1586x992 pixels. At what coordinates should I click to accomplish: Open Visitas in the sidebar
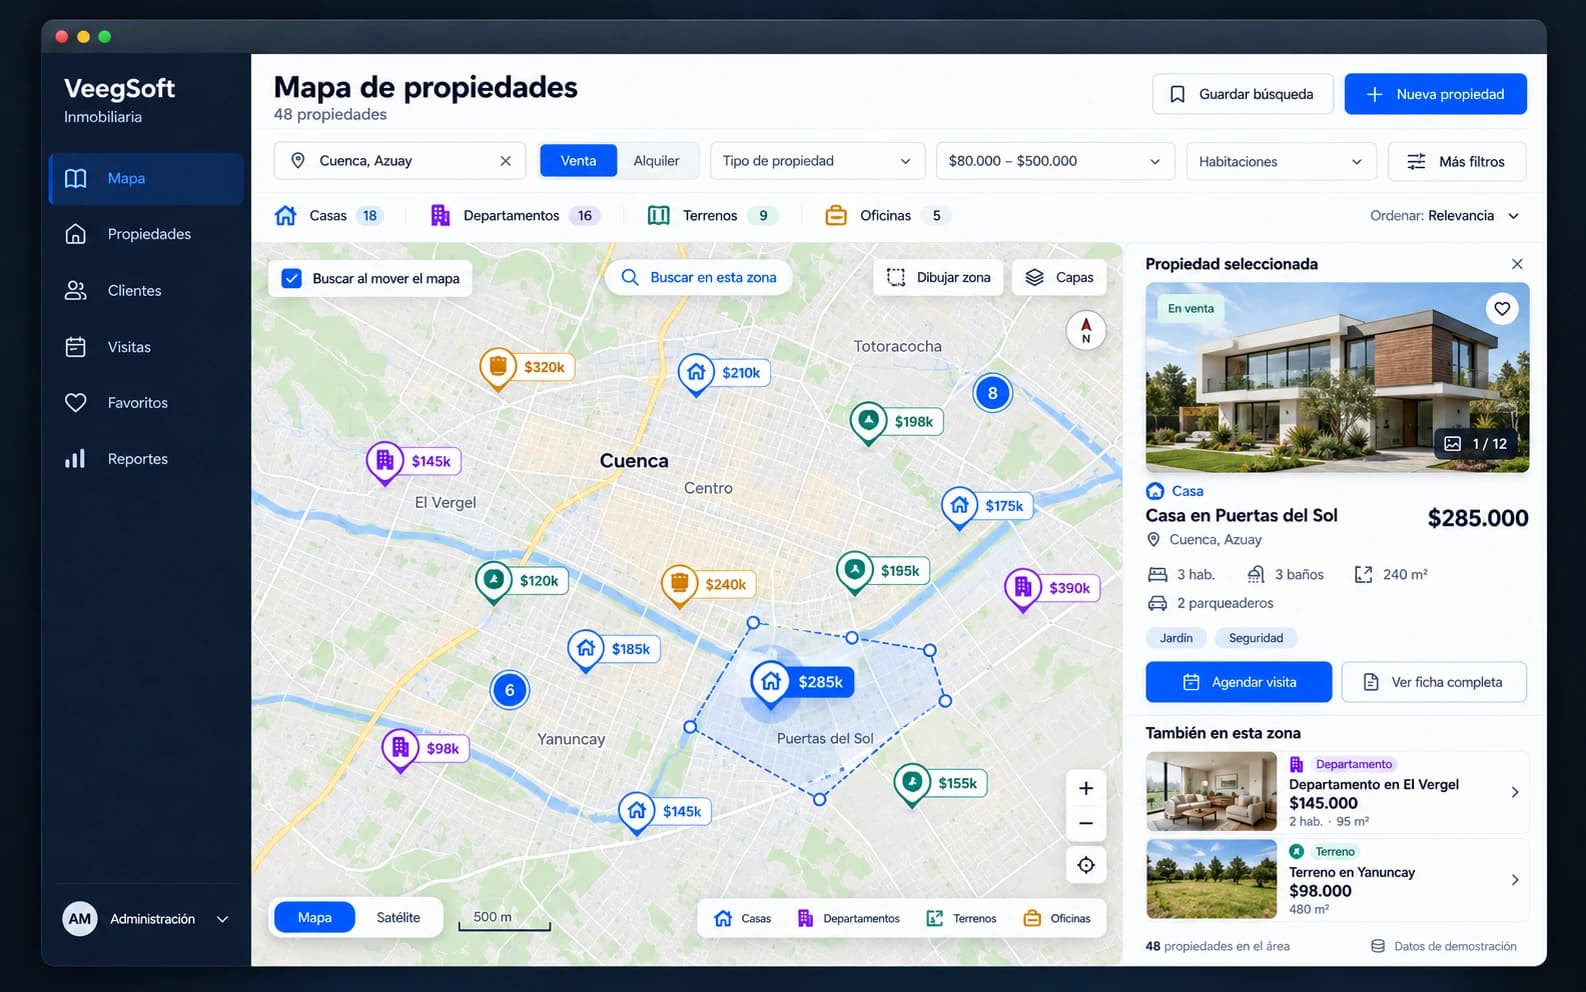coord(146,347)
